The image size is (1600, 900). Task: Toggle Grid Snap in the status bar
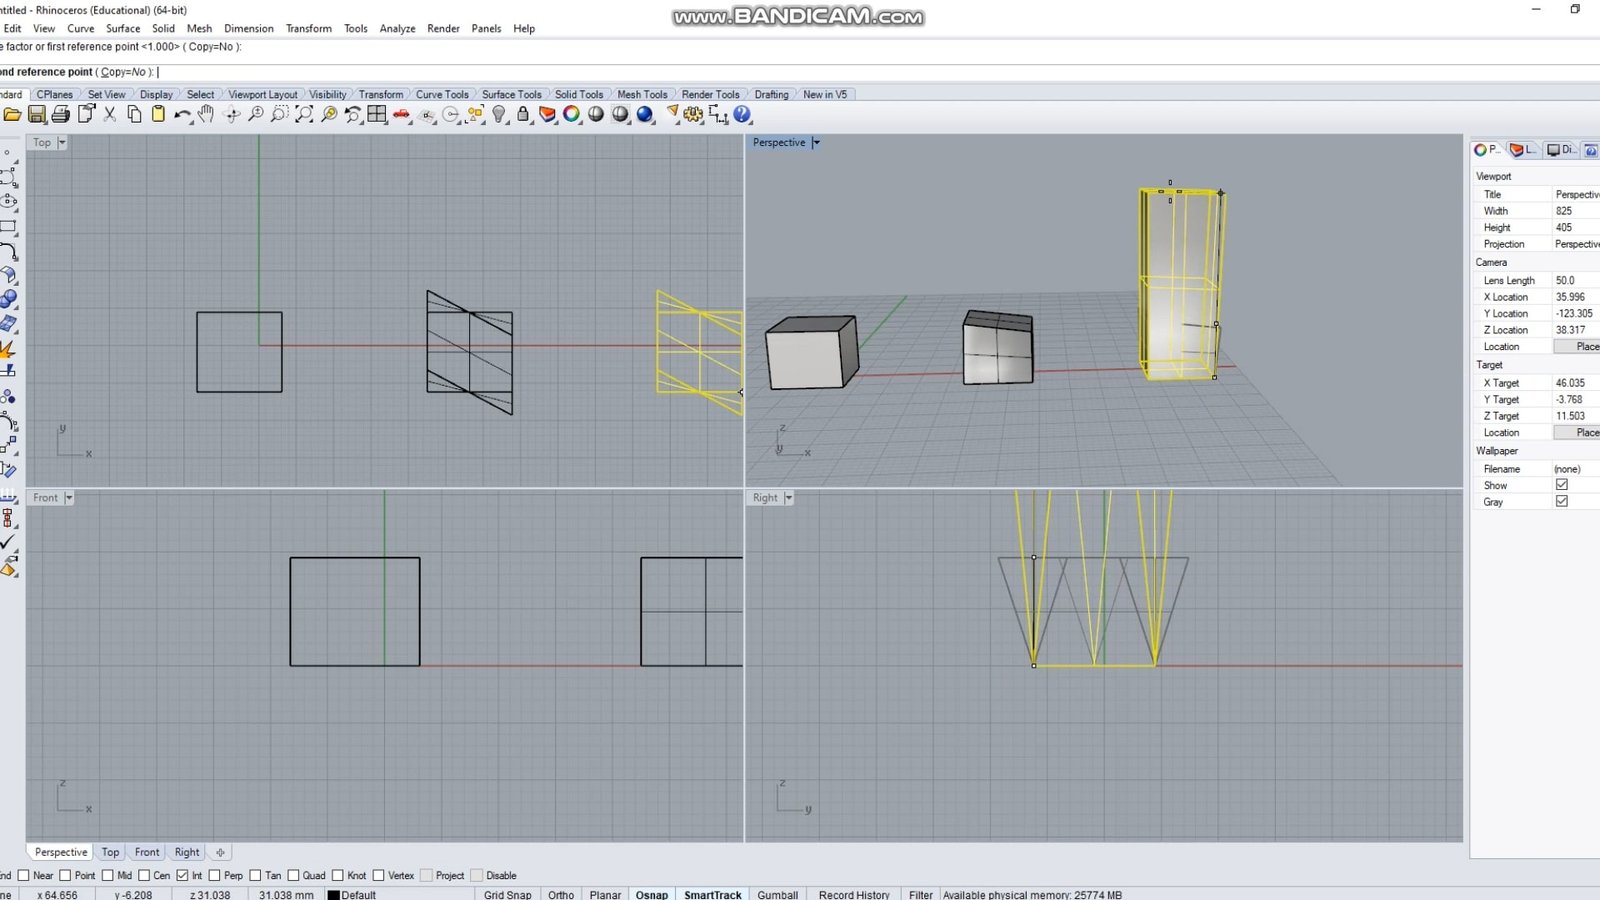tap(507, 895)
